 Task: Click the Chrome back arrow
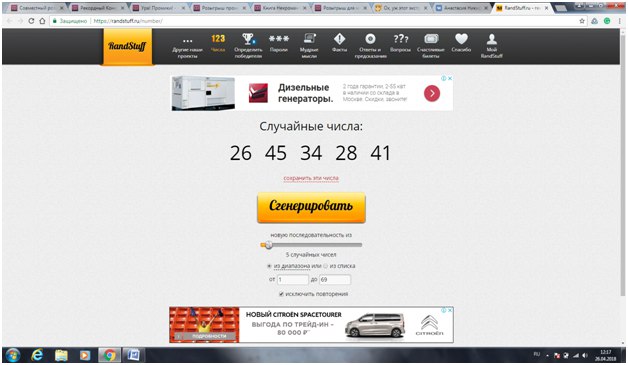click(x=10, y=21)
